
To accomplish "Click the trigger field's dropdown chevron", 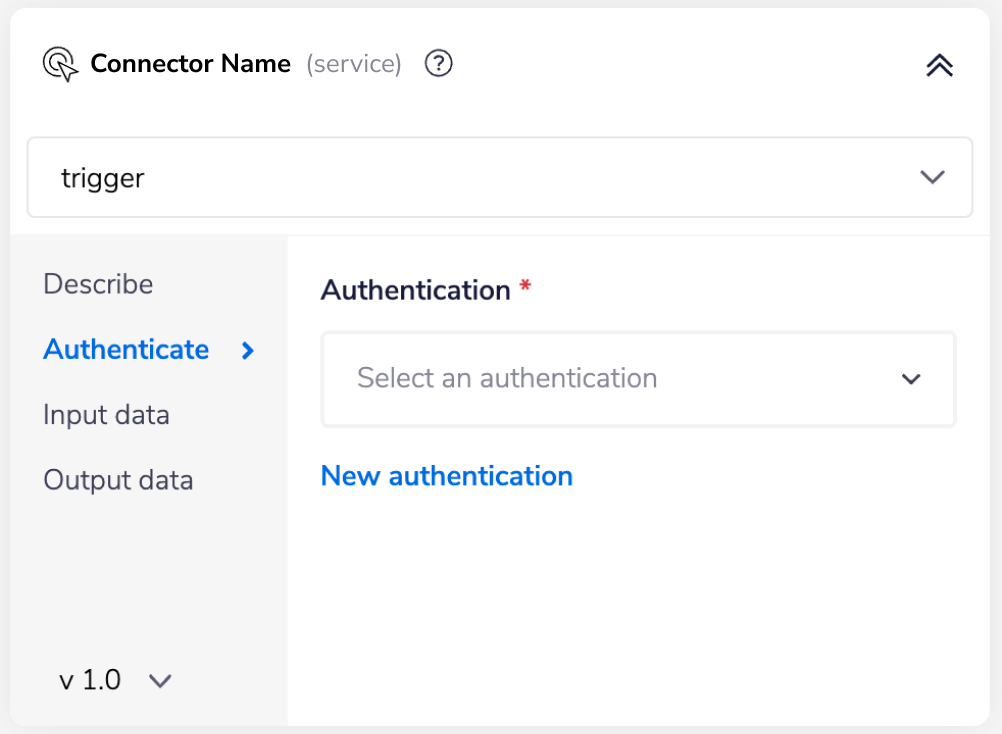I will pos(932,177).
